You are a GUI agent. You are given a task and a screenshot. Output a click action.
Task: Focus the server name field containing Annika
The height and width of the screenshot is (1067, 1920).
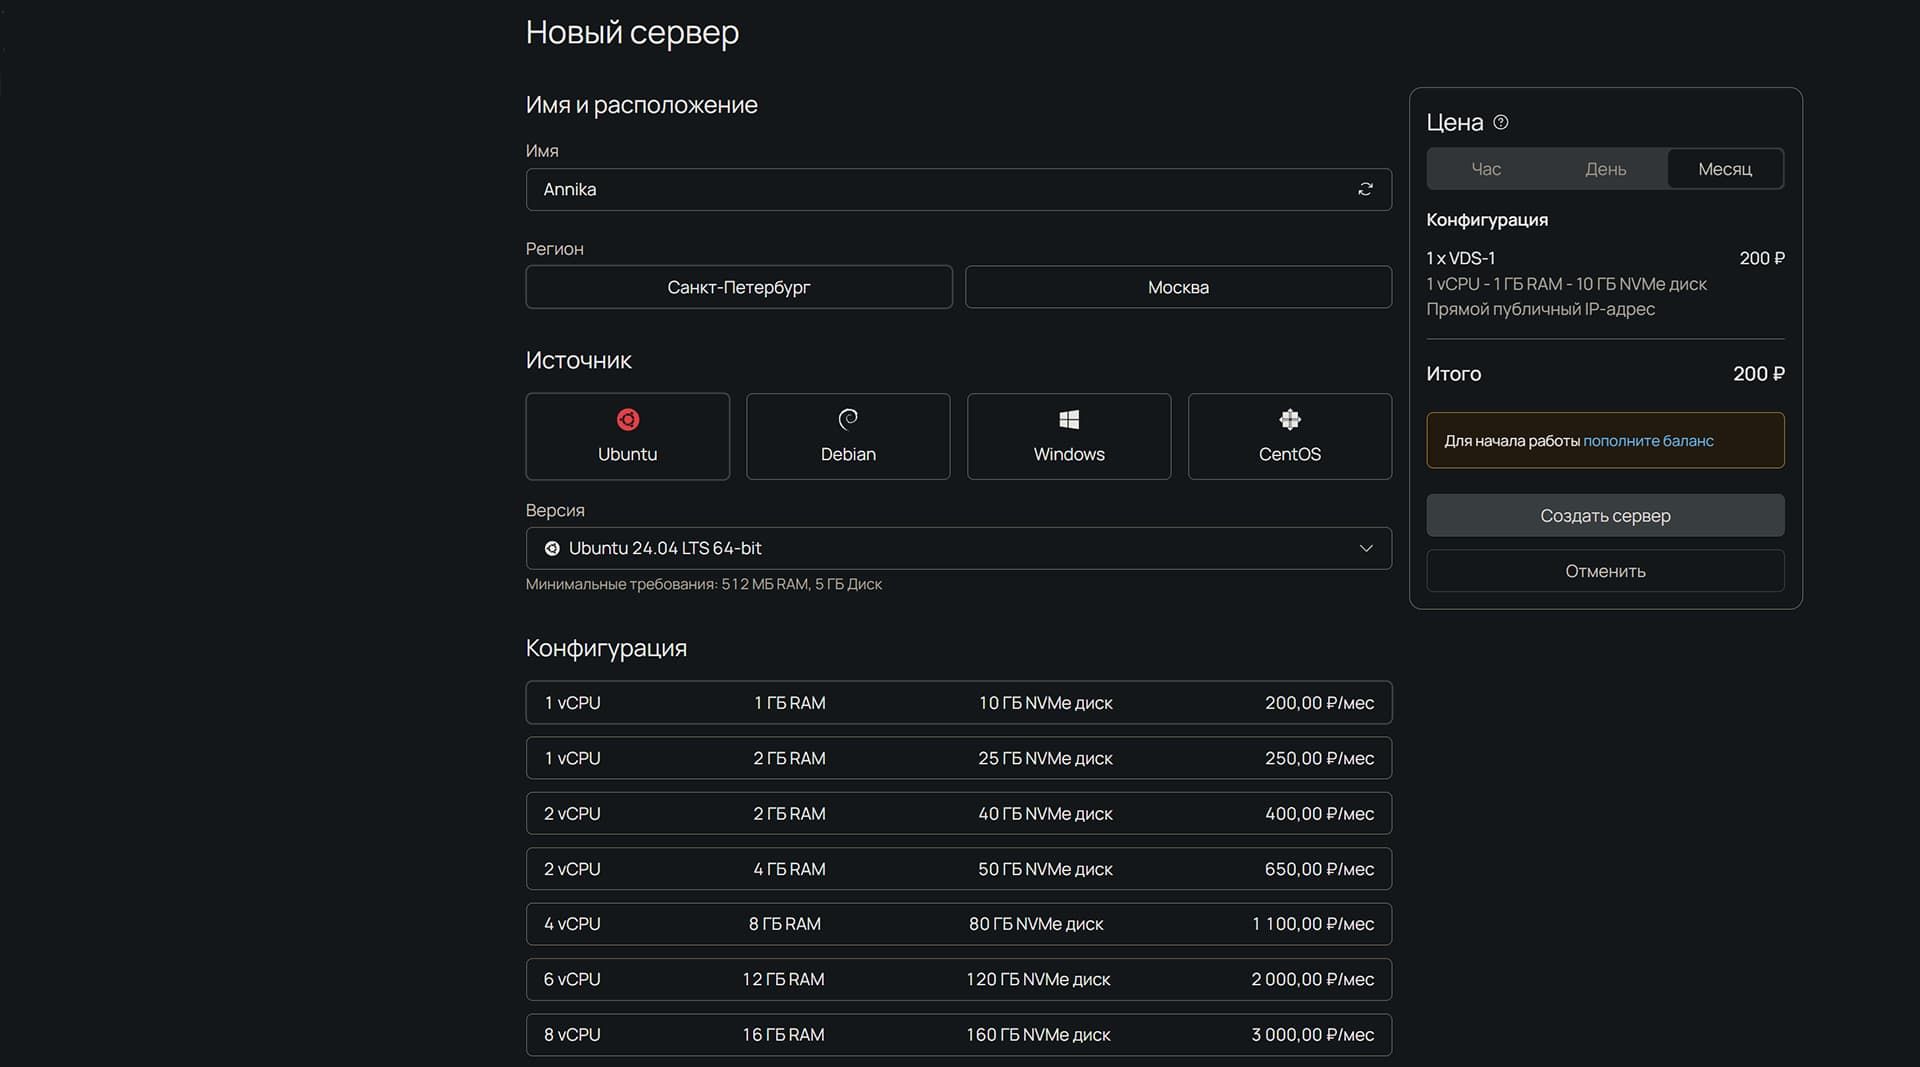click(x=959, y=189)
